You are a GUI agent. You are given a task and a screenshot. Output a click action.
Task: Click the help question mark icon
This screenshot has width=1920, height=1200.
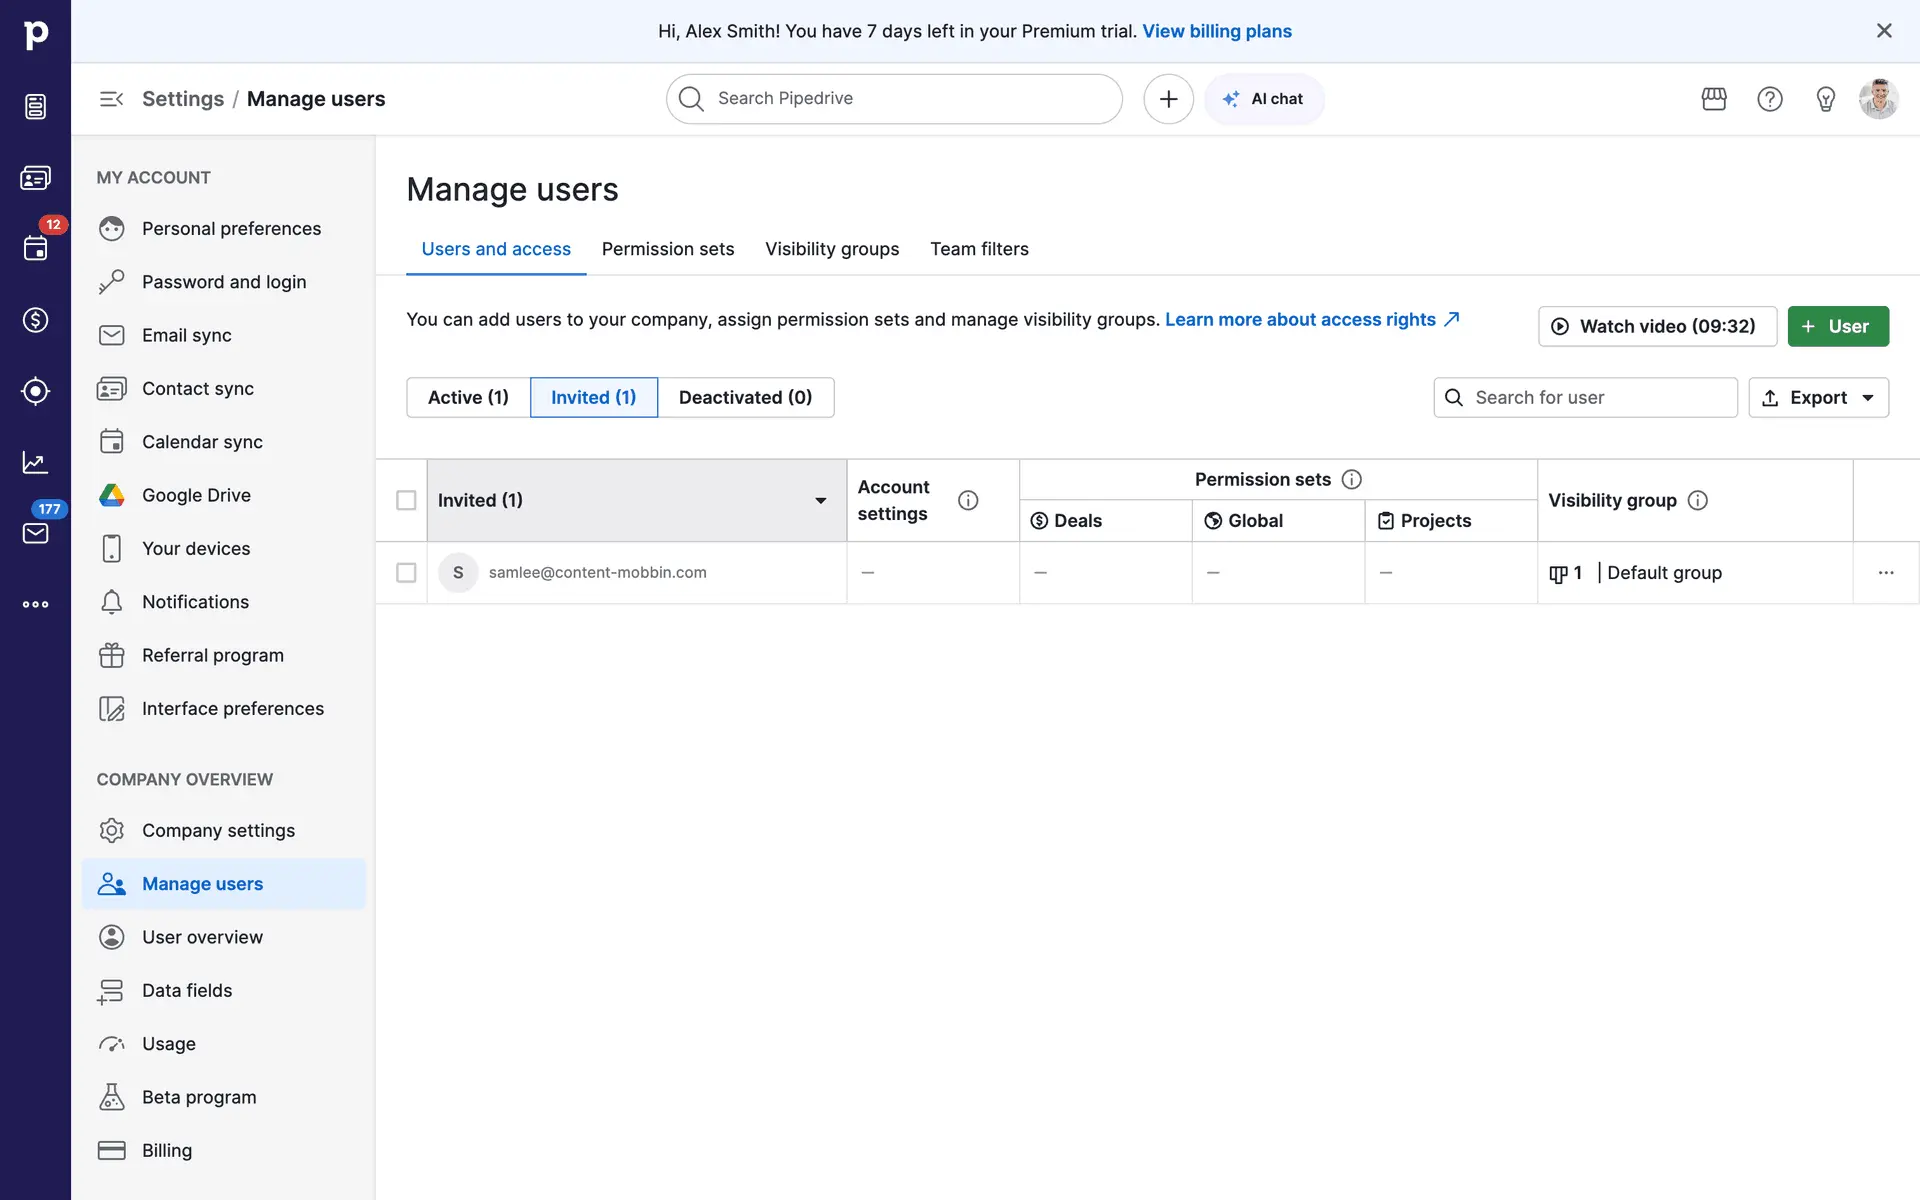(1770, 99)
